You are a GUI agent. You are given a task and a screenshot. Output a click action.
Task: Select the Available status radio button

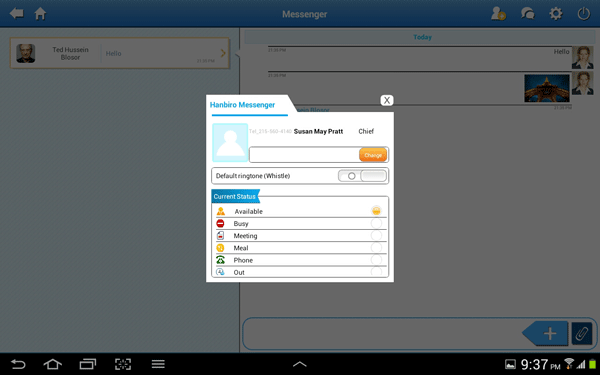[x=376, y=211]
